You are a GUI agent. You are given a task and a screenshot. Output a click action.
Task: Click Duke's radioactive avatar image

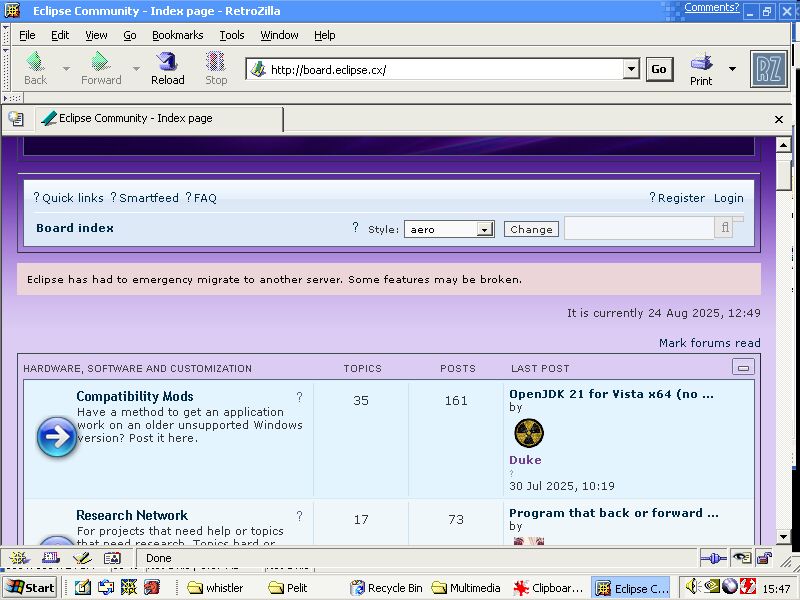[x=528, y=433]
